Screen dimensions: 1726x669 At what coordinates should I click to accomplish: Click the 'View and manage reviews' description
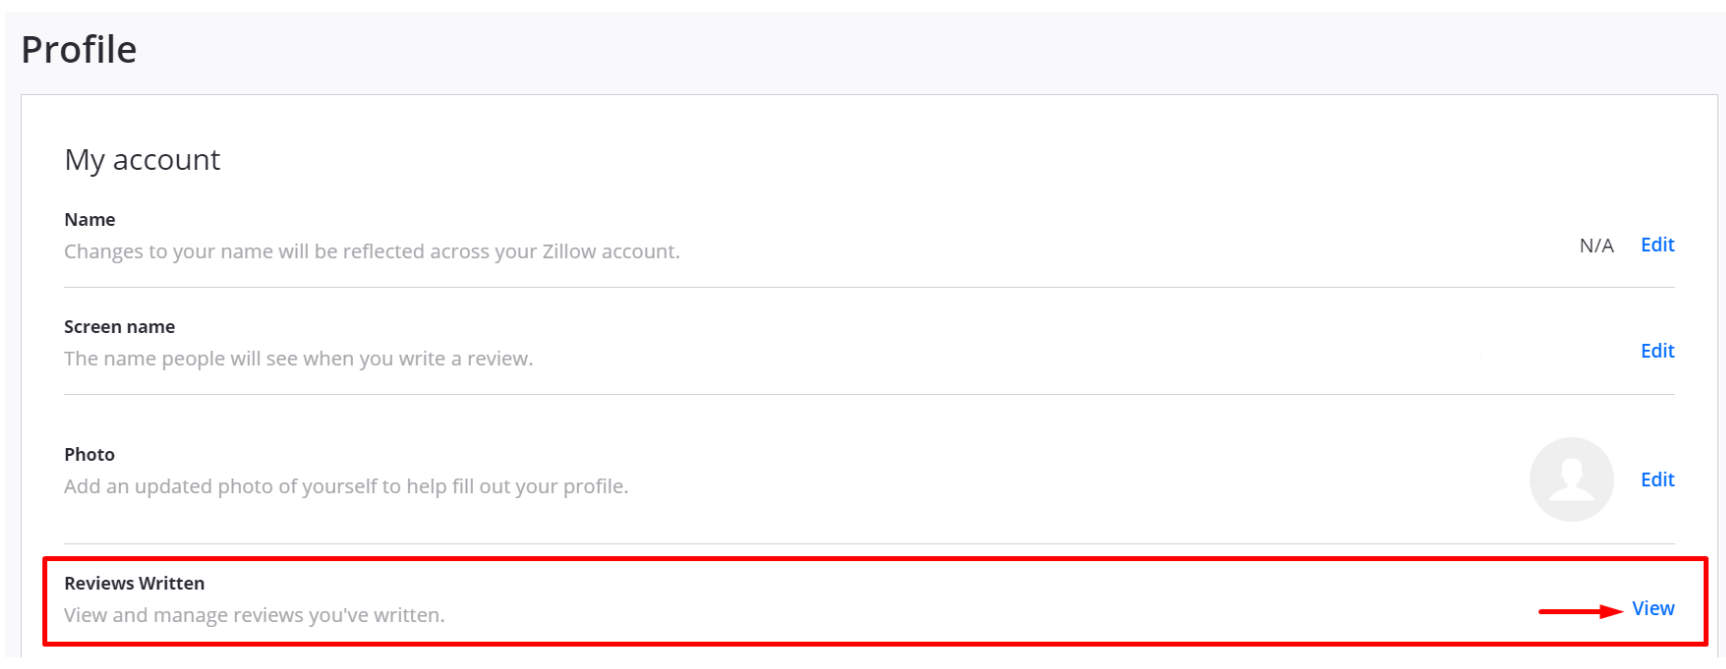pyautogui.click(x=254, y=615)
